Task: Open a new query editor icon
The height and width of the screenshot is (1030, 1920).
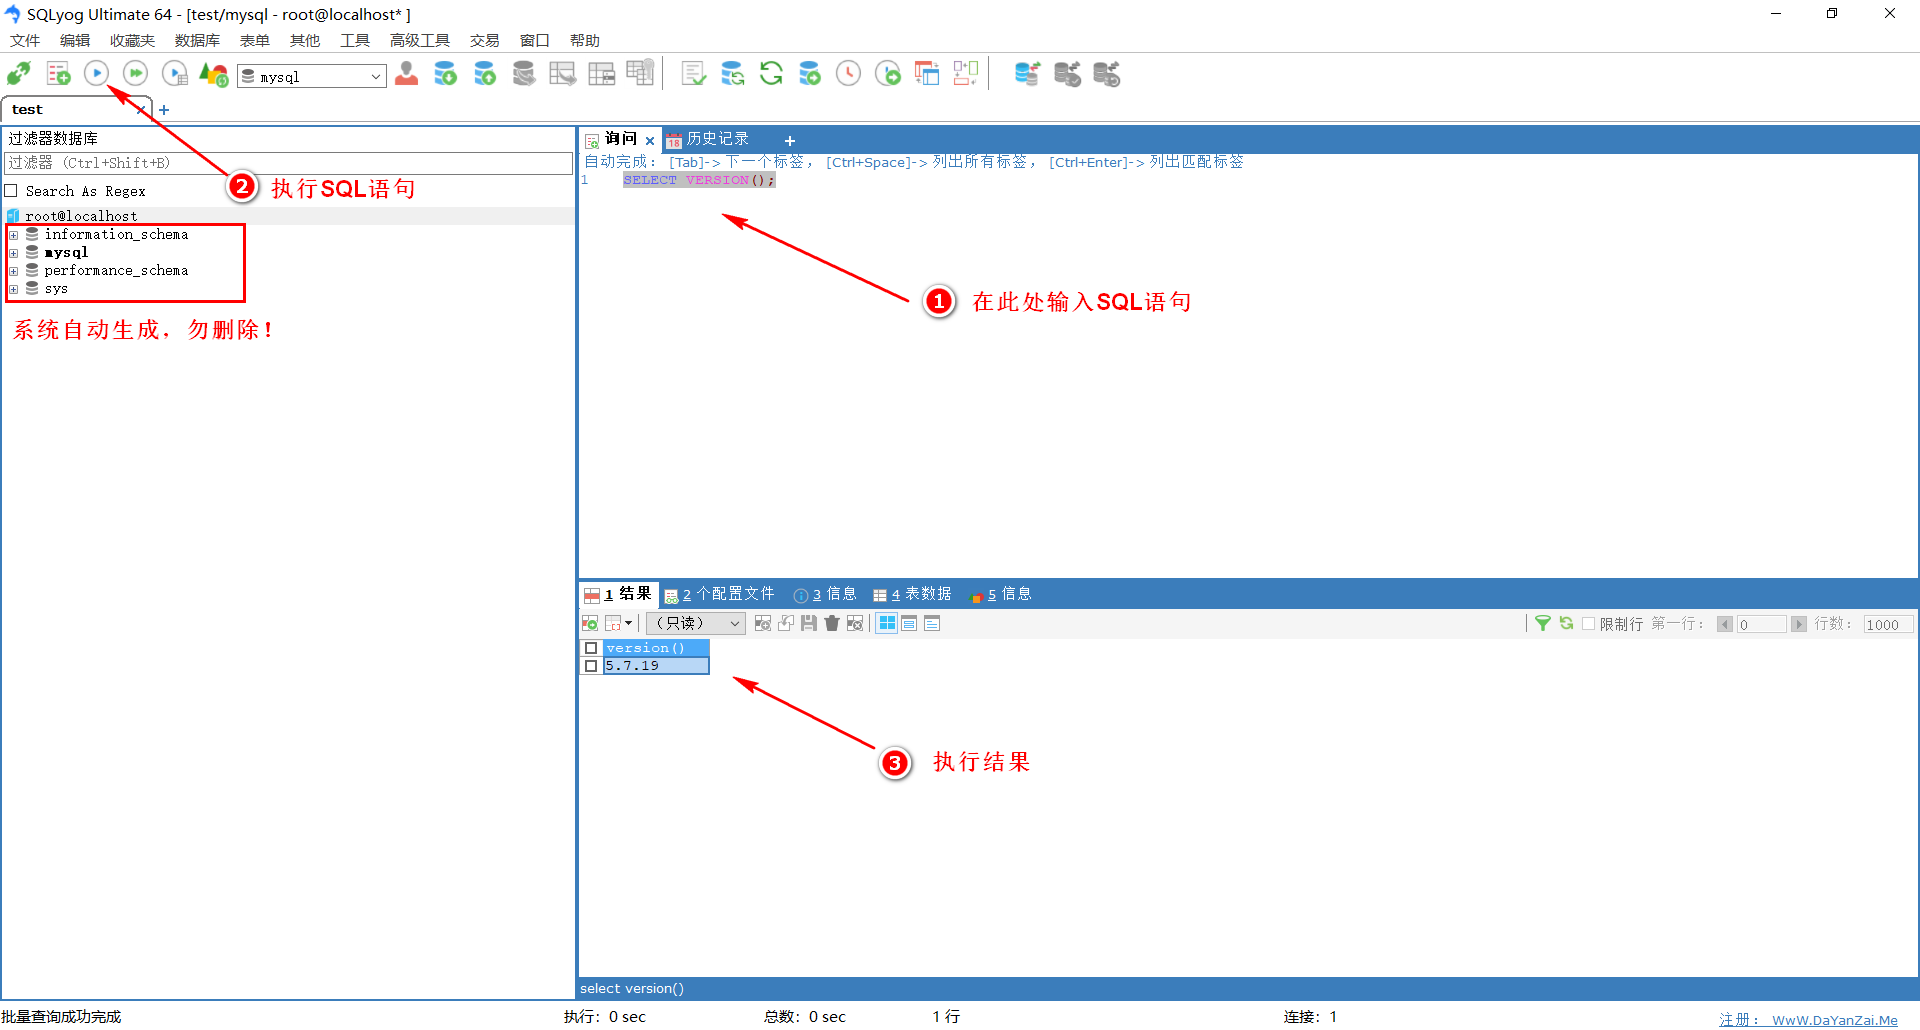Action: 58,74
